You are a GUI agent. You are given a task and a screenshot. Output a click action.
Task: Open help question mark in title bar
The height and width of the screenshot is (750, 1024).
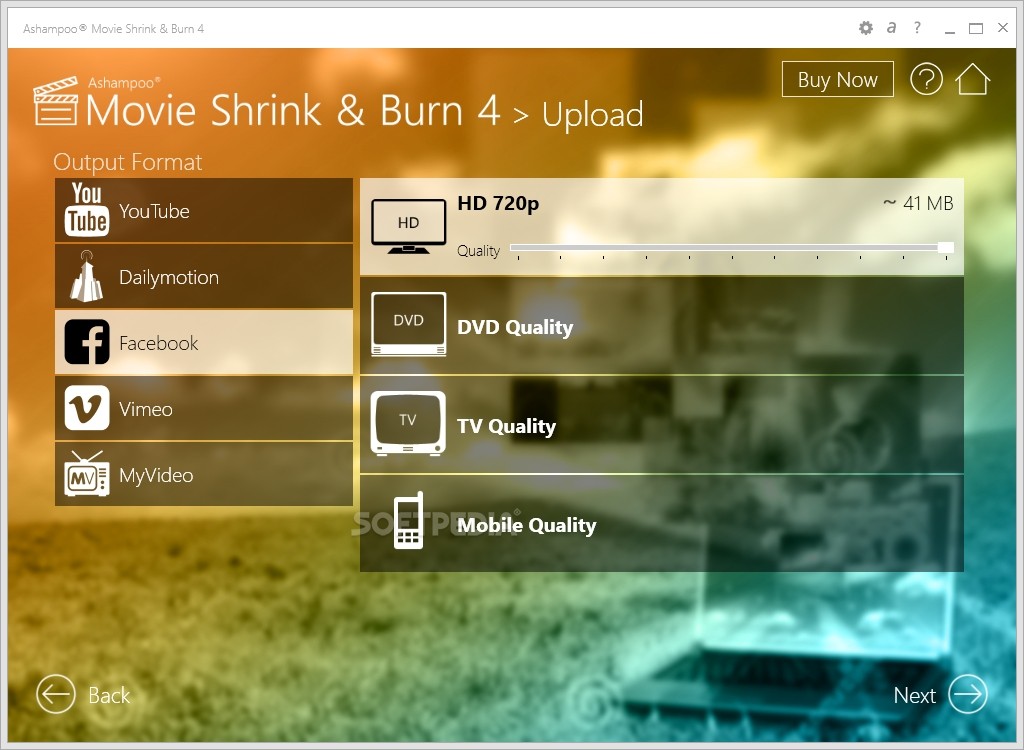(918, 27)
